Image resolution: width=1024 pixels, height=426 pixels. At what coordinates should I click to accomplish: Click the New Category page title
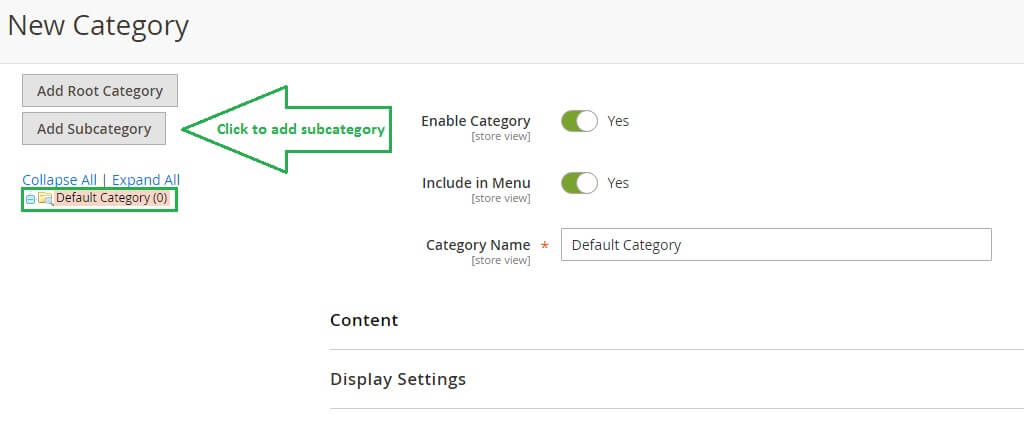click(98, 26)
